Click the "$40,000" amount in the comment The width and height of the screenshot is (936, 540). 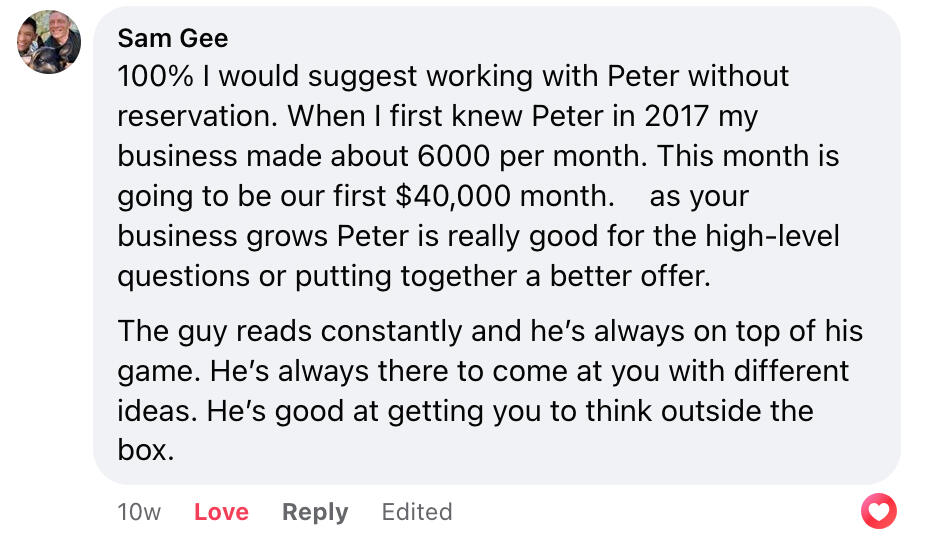pyautogui.click(x=452, y=196)
